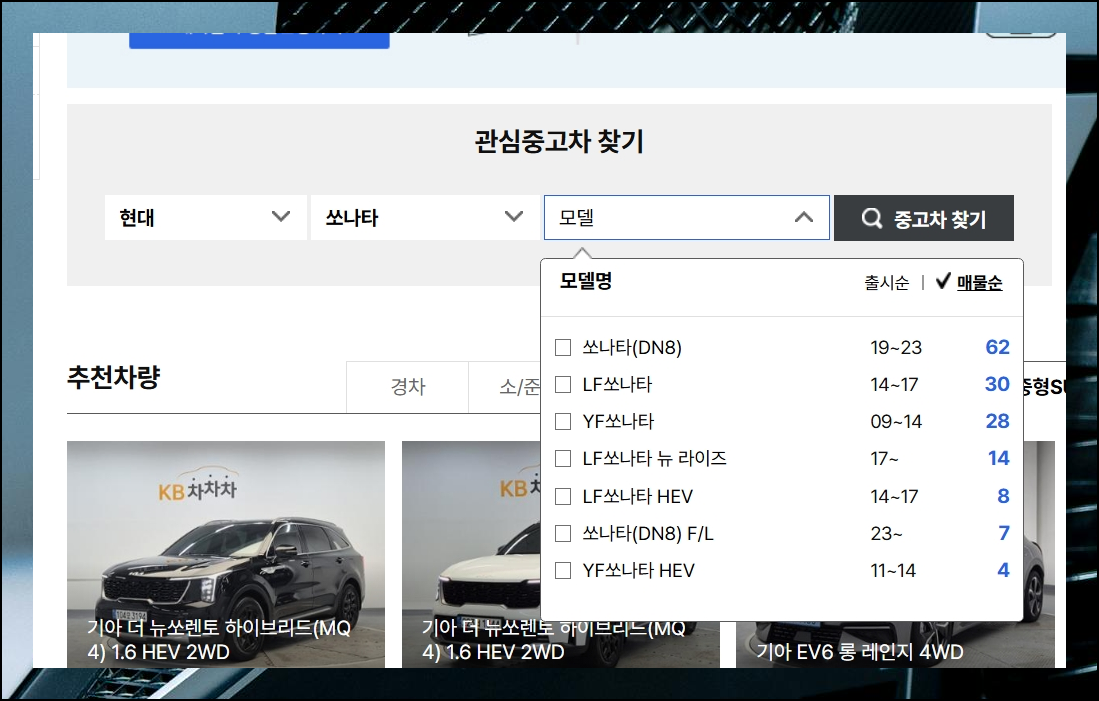Select the 소/준 tab

pyautogui.click(x=505, y=387)
